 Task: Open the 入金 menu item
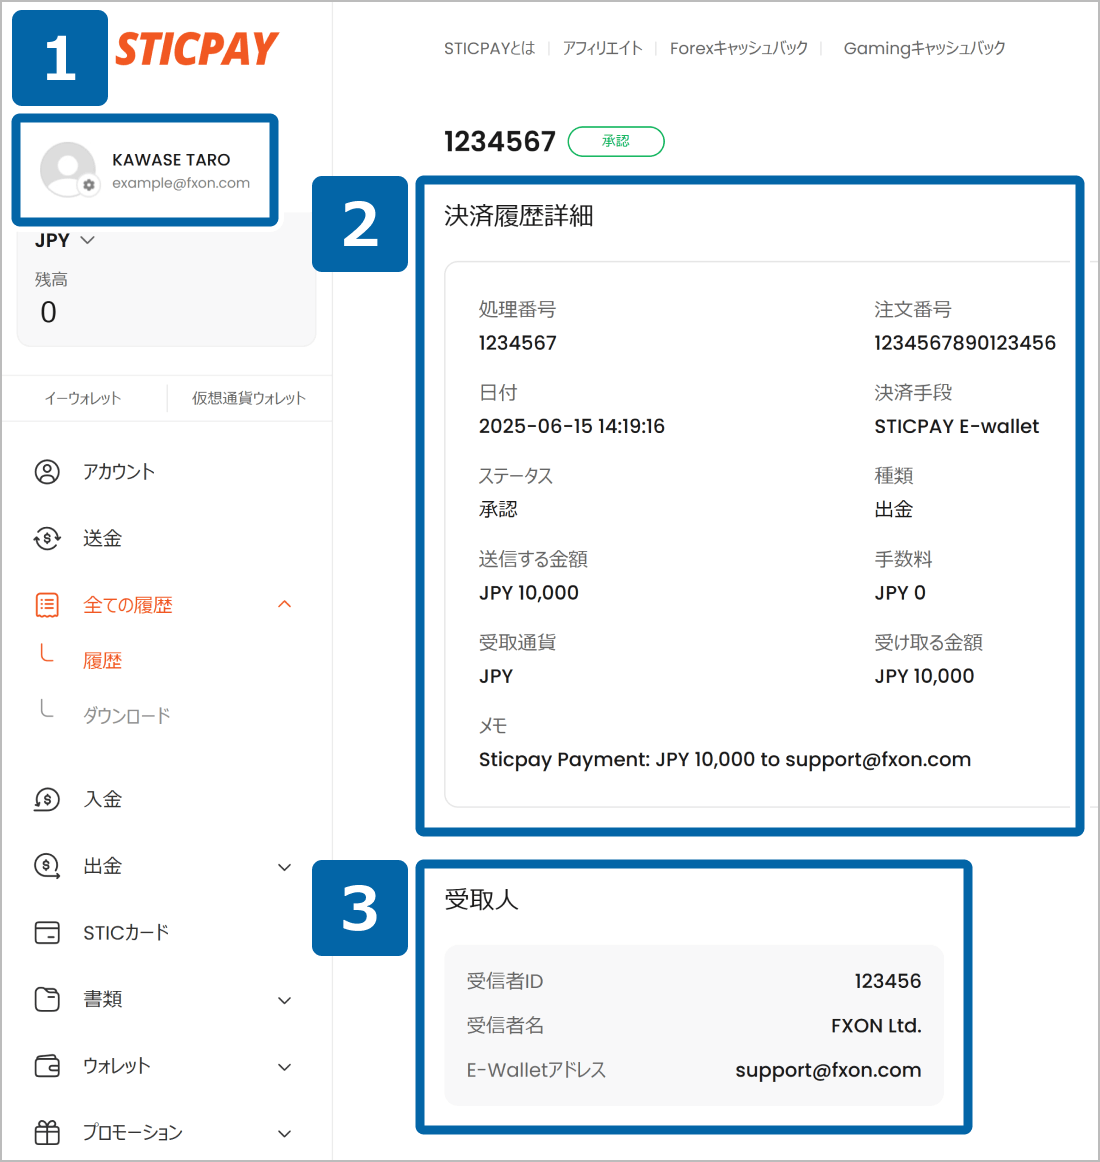tap(102, 800)
